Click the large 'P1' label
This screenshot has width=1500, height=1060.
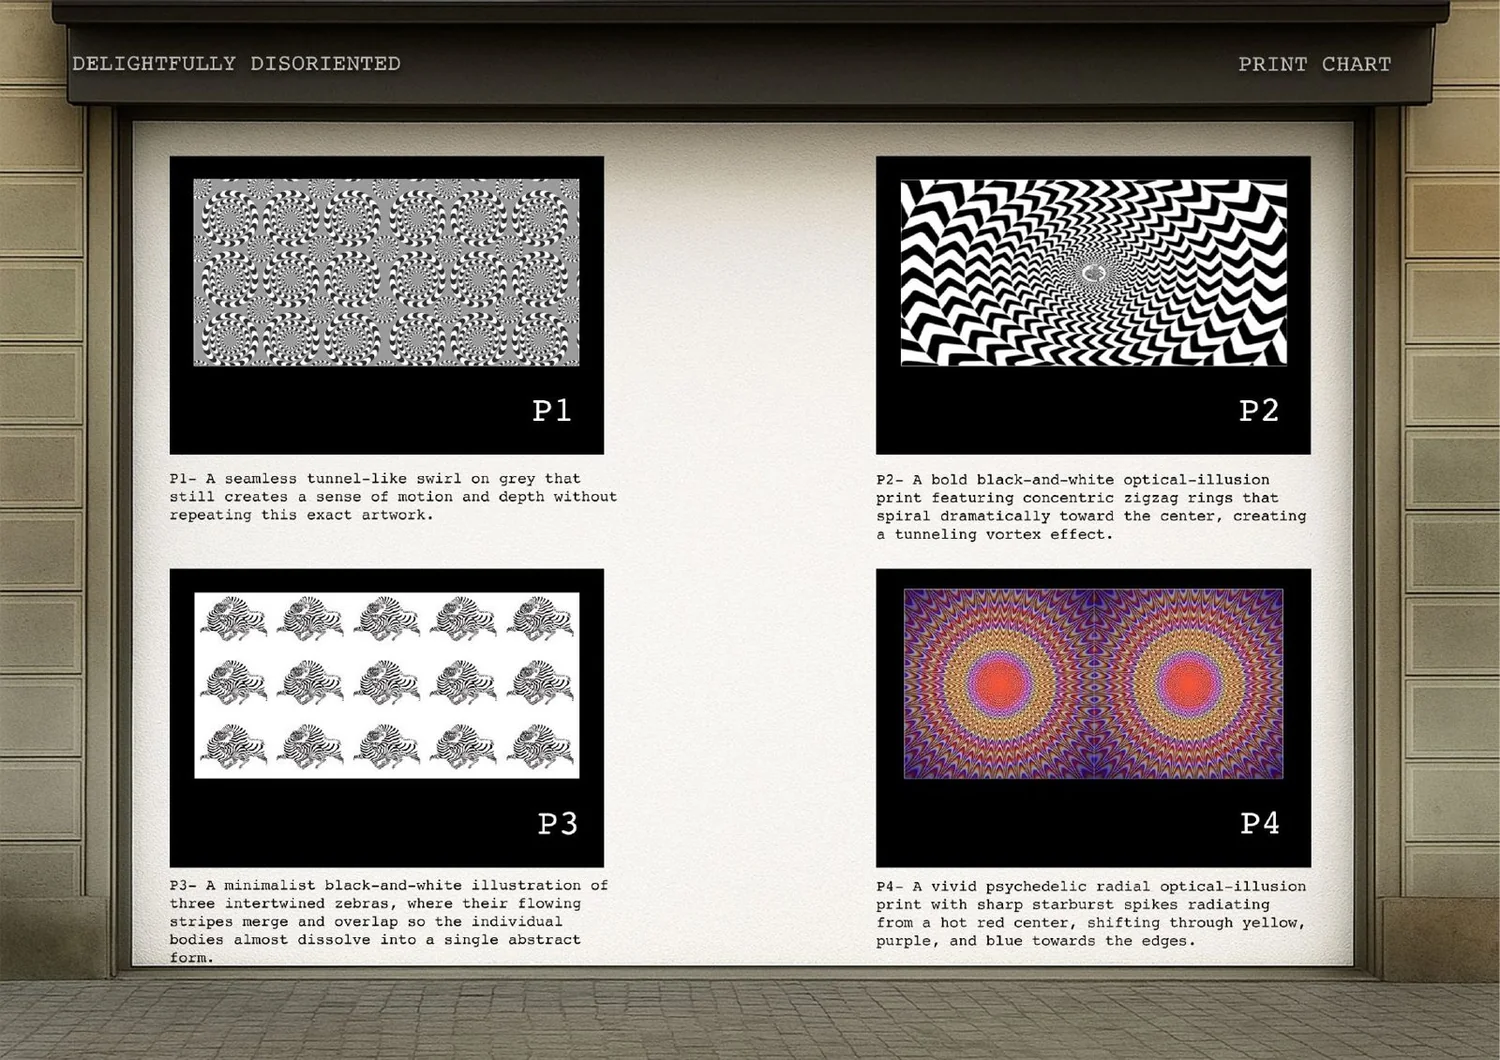point(552,410)
